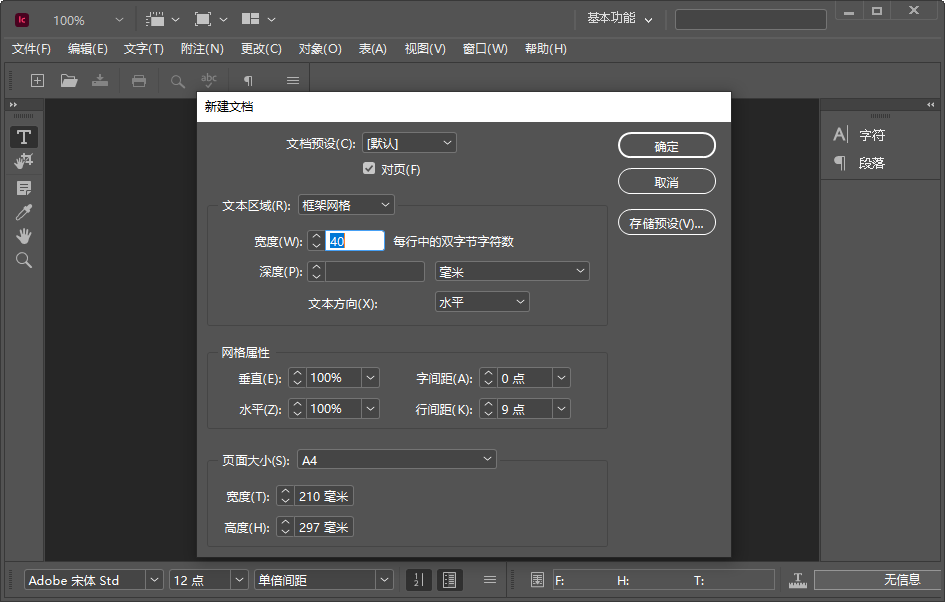Select the Zoom tool

[x=23, y=261]
